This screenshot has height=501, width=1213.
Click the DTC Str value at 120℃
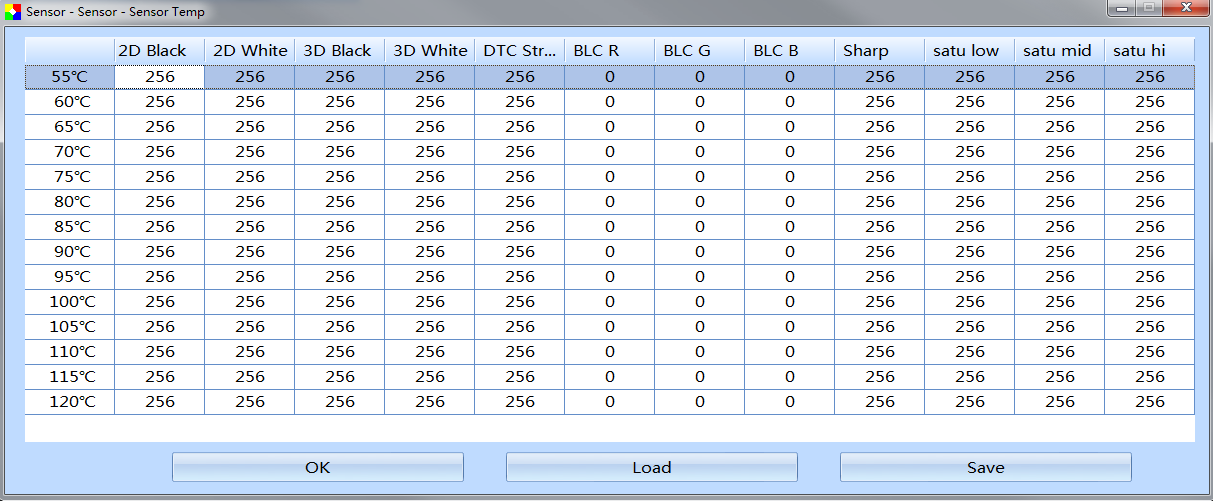pos(520,402)
